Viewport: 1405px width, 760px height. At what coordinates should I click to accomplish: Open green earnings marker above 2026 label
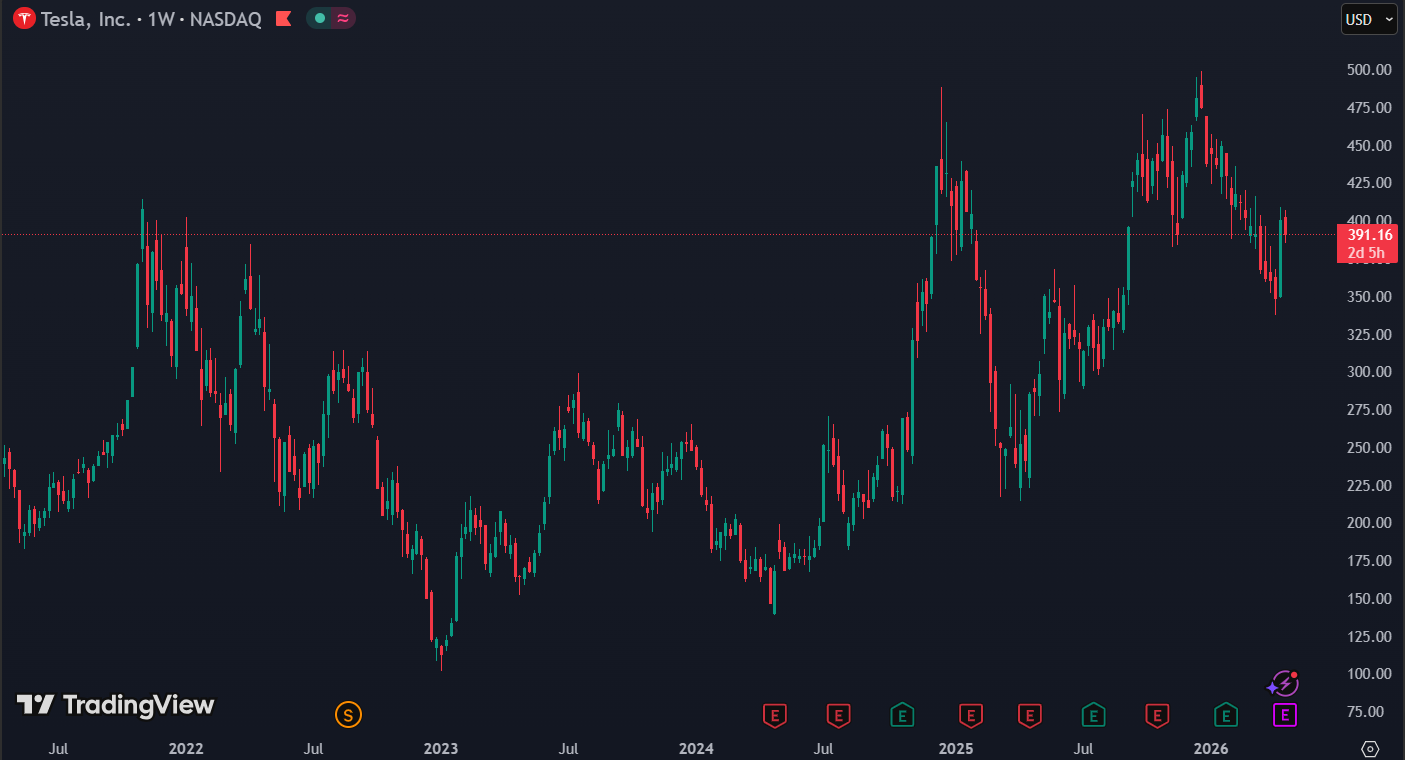[1226, 715]
